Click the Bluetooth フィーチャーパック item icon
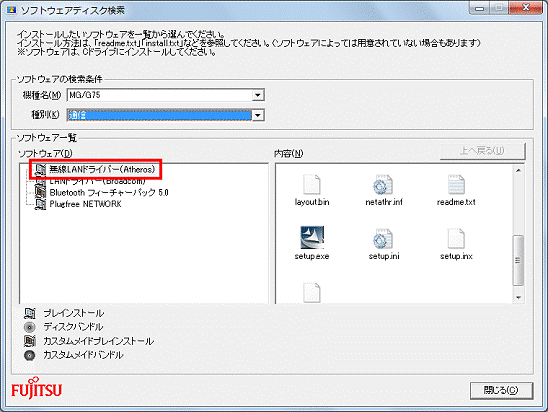This screenshot has width=548, height=412. 40,193
